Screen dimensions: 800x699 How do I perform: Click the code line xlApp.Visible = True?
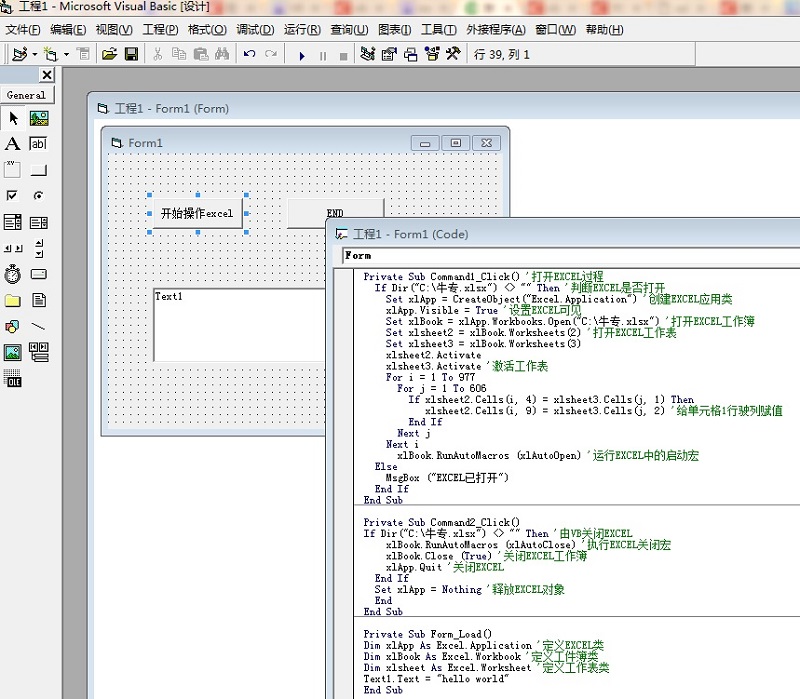(441, 310)
